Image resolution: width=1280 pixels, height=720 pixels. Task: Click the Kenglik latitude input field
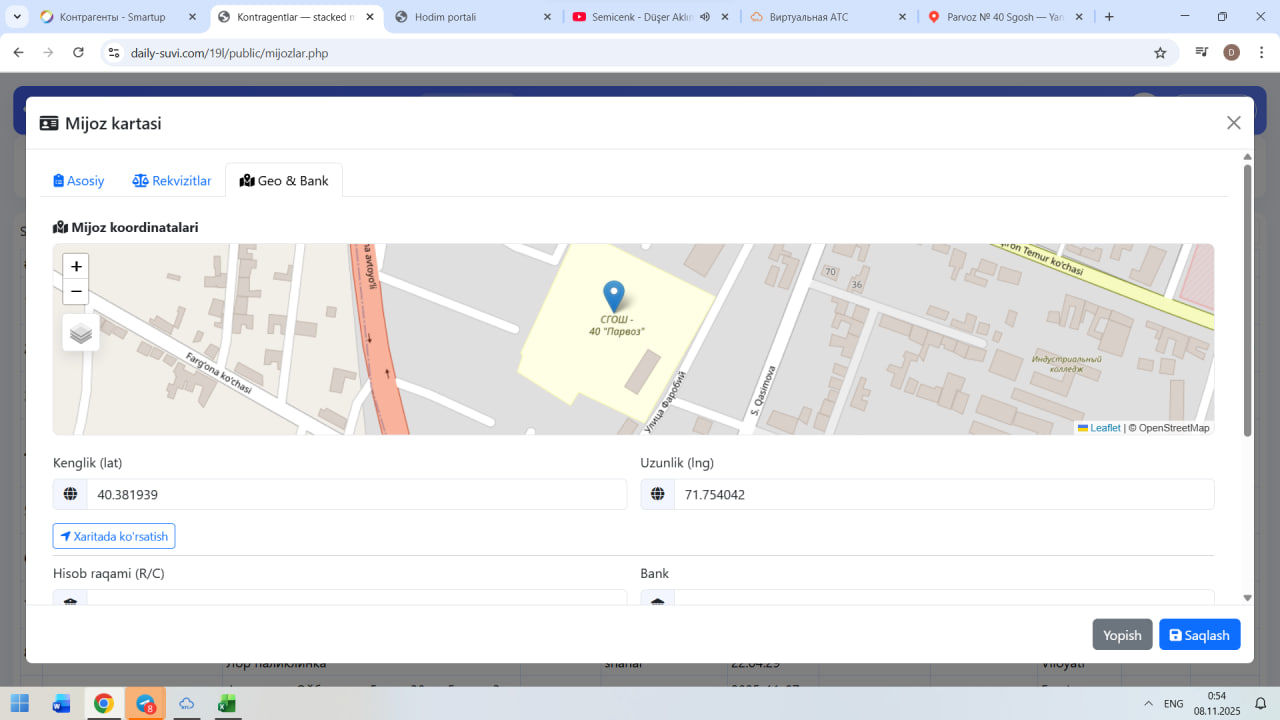[x=355, y=494]
